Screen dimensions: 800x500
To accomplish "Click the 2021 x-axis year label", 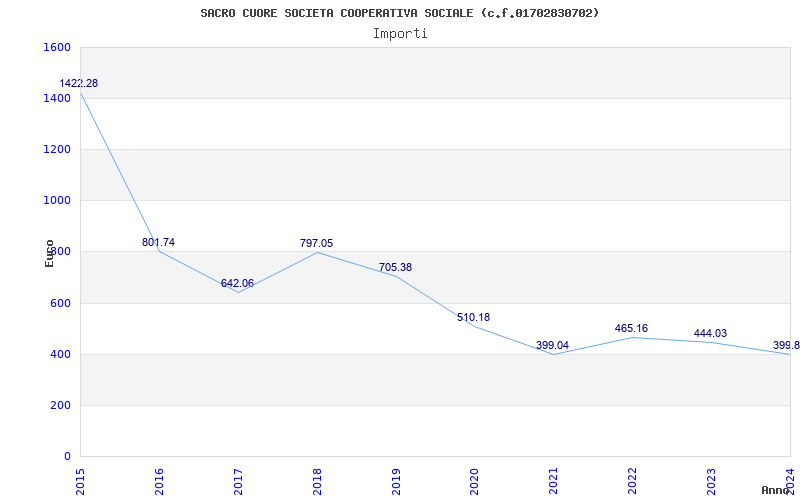I will point(554,481).
